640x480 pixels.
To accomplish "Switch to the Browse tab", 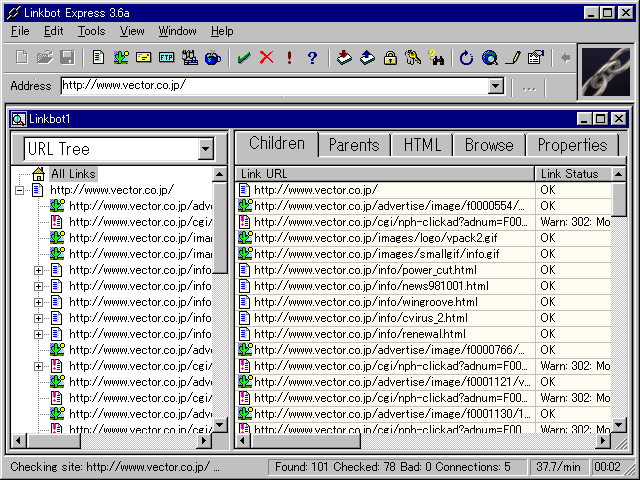I will click(489, 145).
